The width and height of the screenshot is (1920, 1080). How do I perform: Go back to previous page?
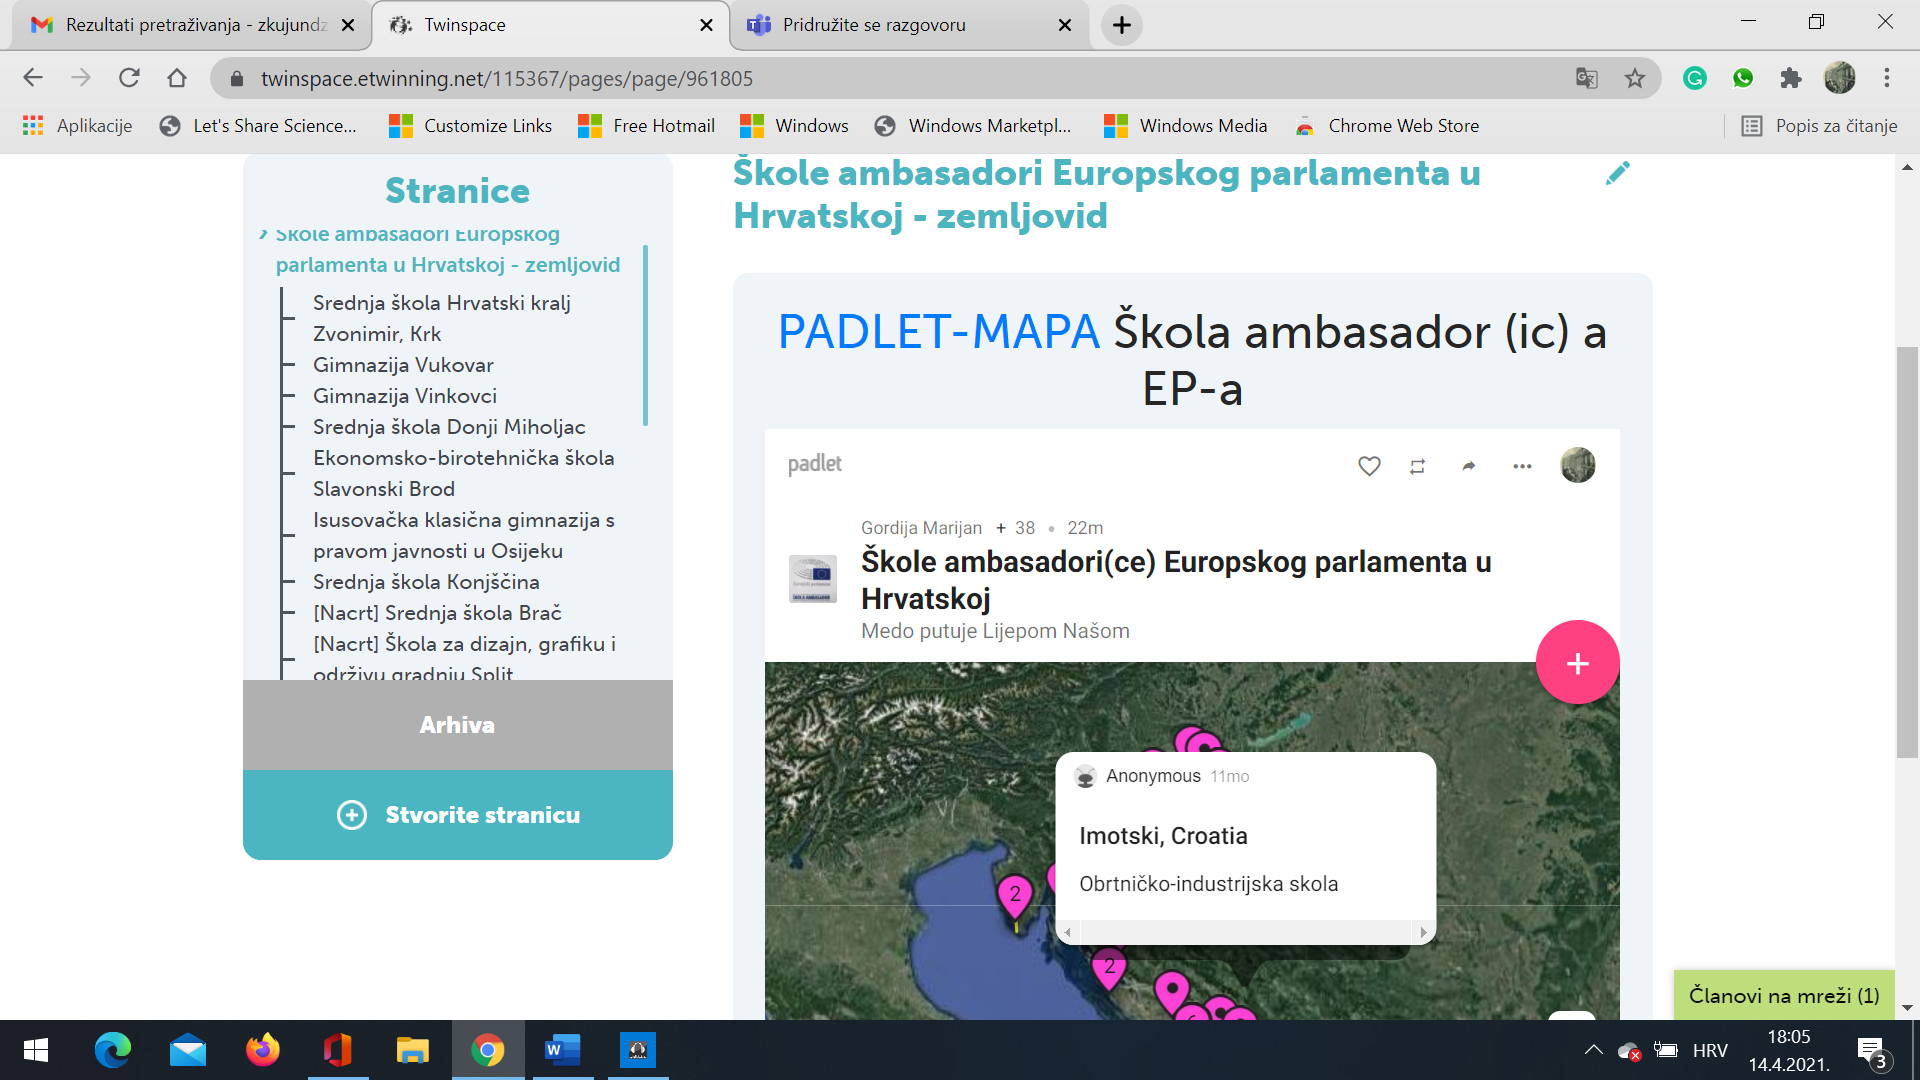coord(33,78)
